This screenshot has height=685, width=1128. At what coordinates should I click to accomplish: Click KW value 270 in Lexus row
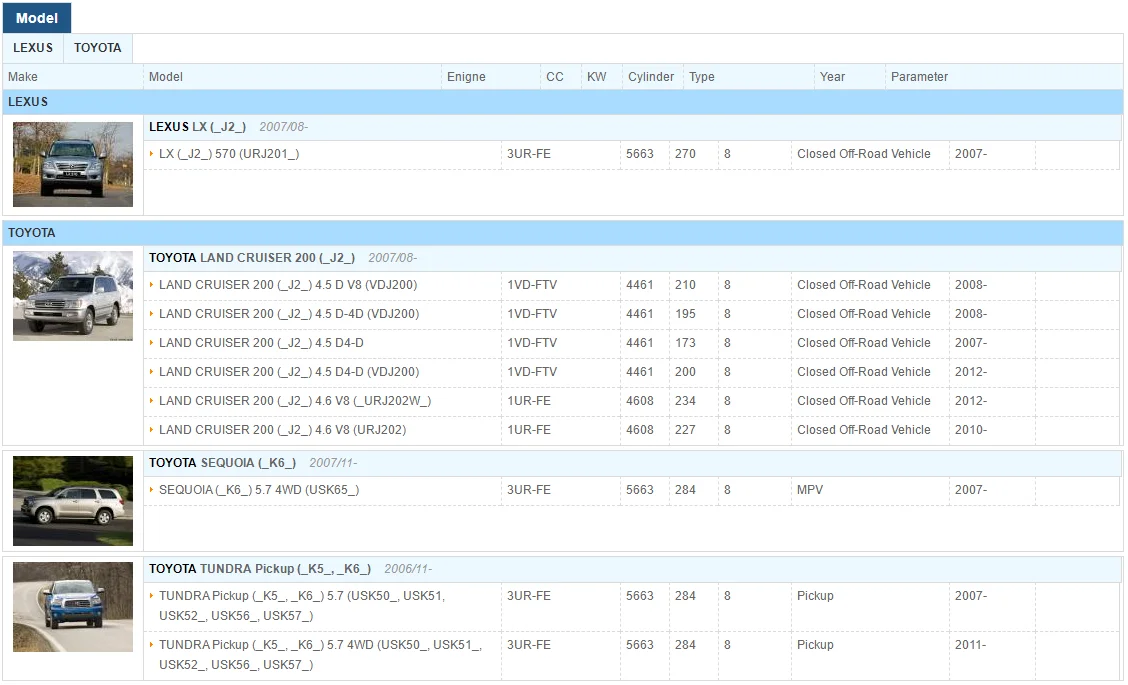coord(685,154)
